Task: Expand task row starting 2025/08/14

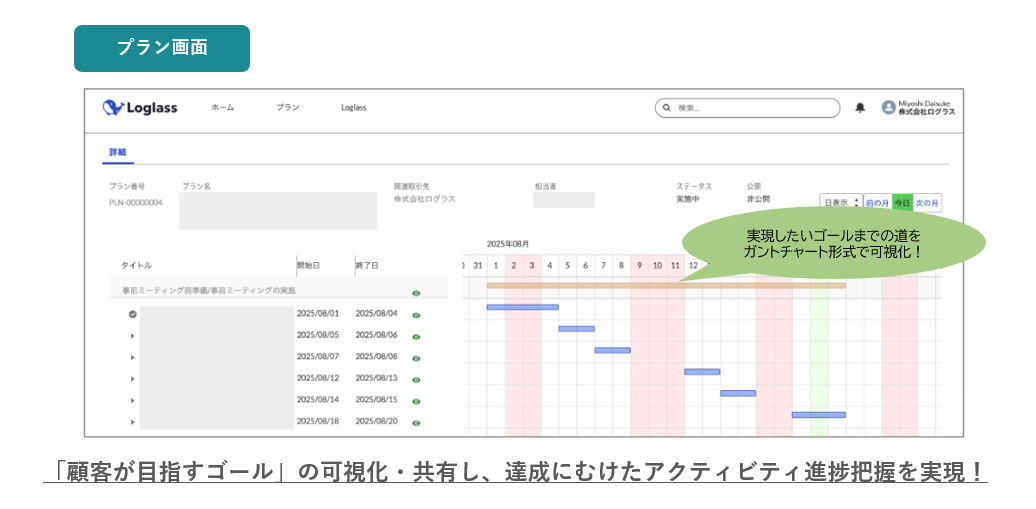Action: [x=132, y=400]
